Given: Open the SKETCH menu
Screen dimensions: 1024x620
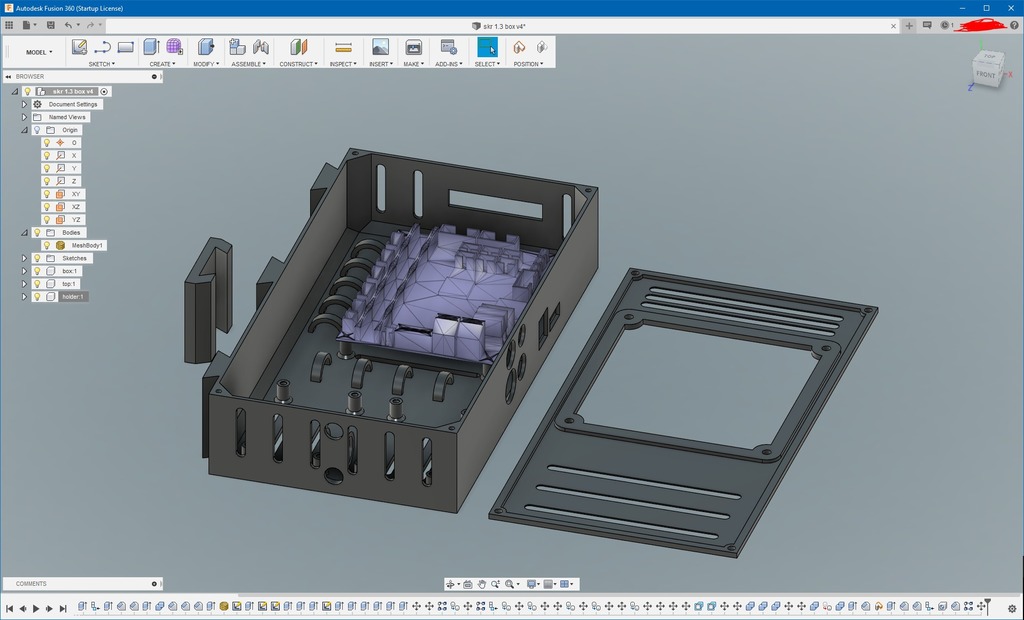Looking at the screenshot, I should coord(101,64).
